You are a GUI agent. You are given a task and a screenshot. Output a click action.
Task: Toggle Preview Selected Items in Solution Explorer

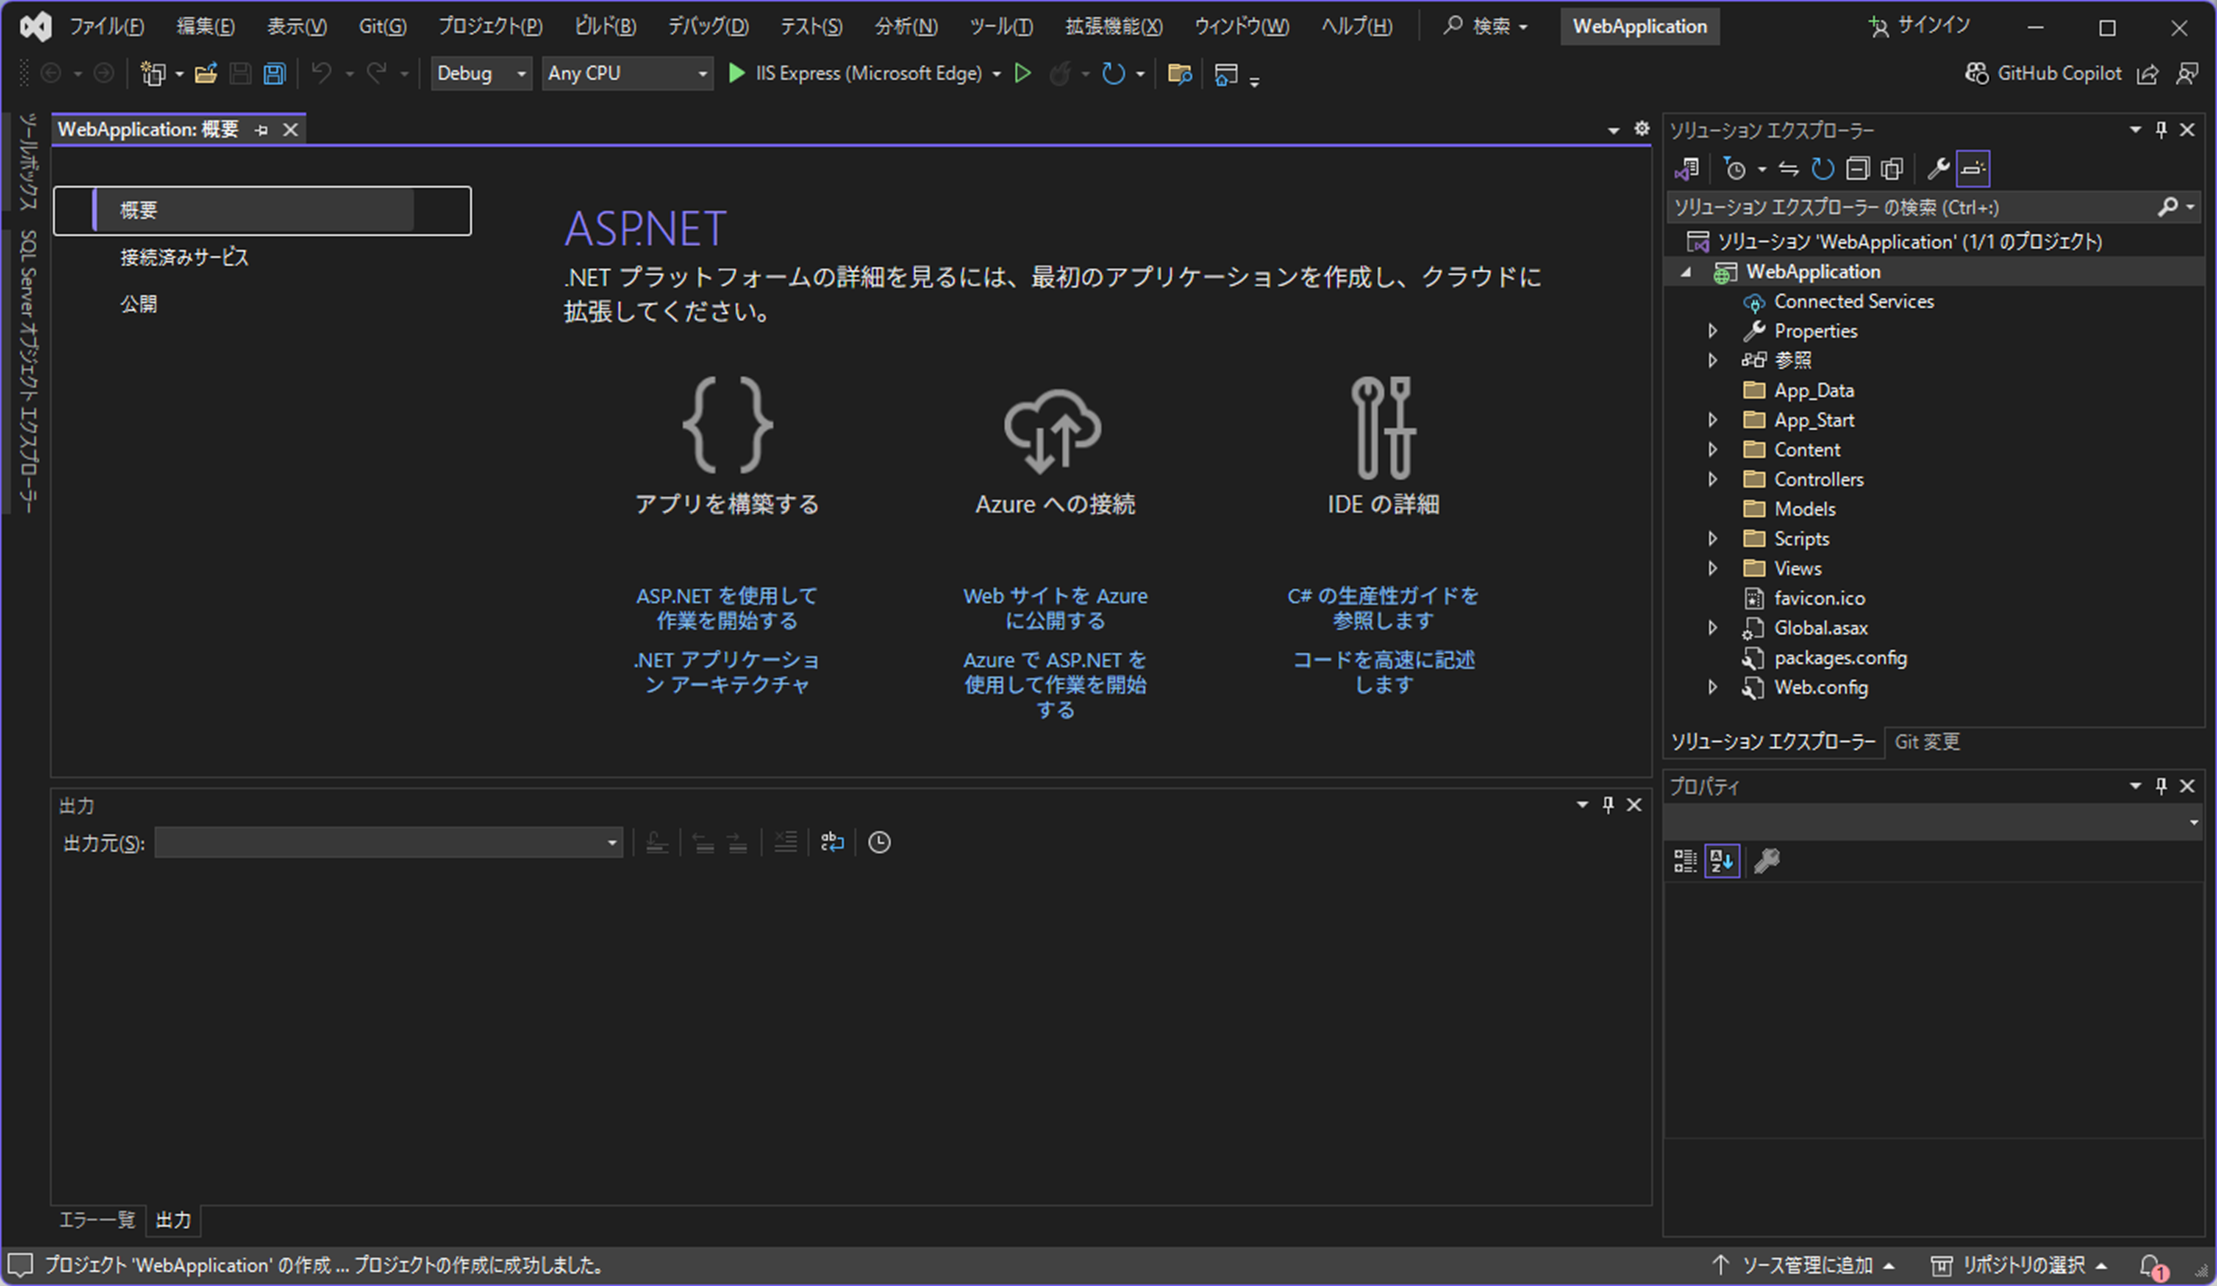1891,168
